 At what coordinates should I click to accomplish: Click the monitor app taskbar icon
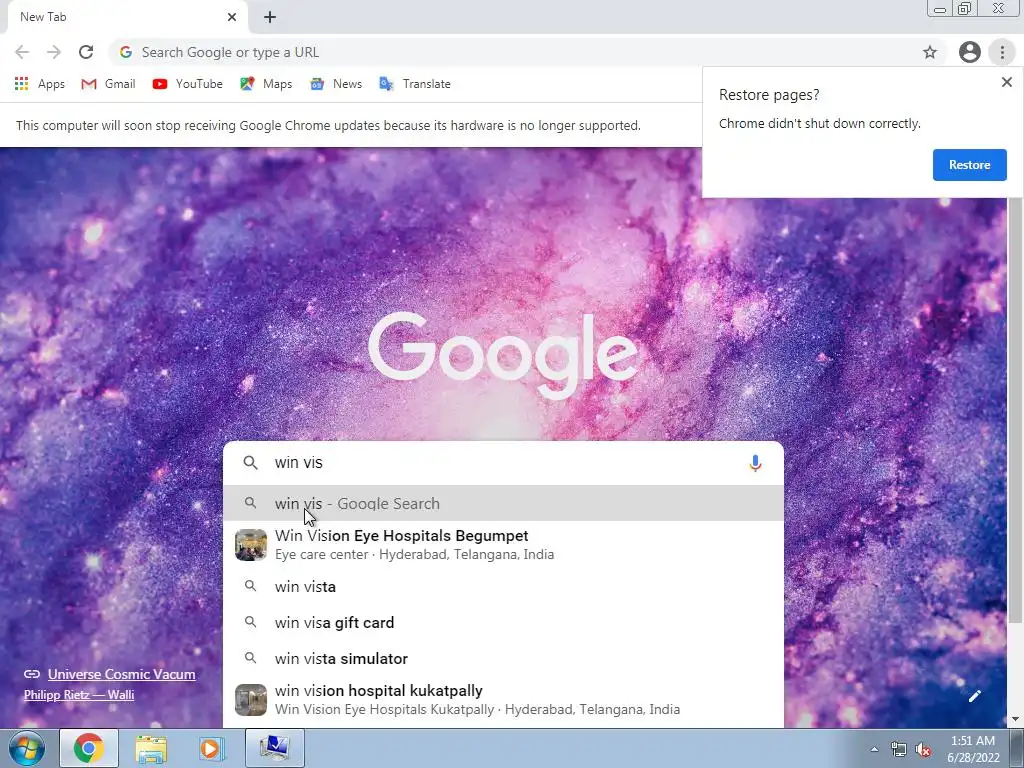(274, 748)
